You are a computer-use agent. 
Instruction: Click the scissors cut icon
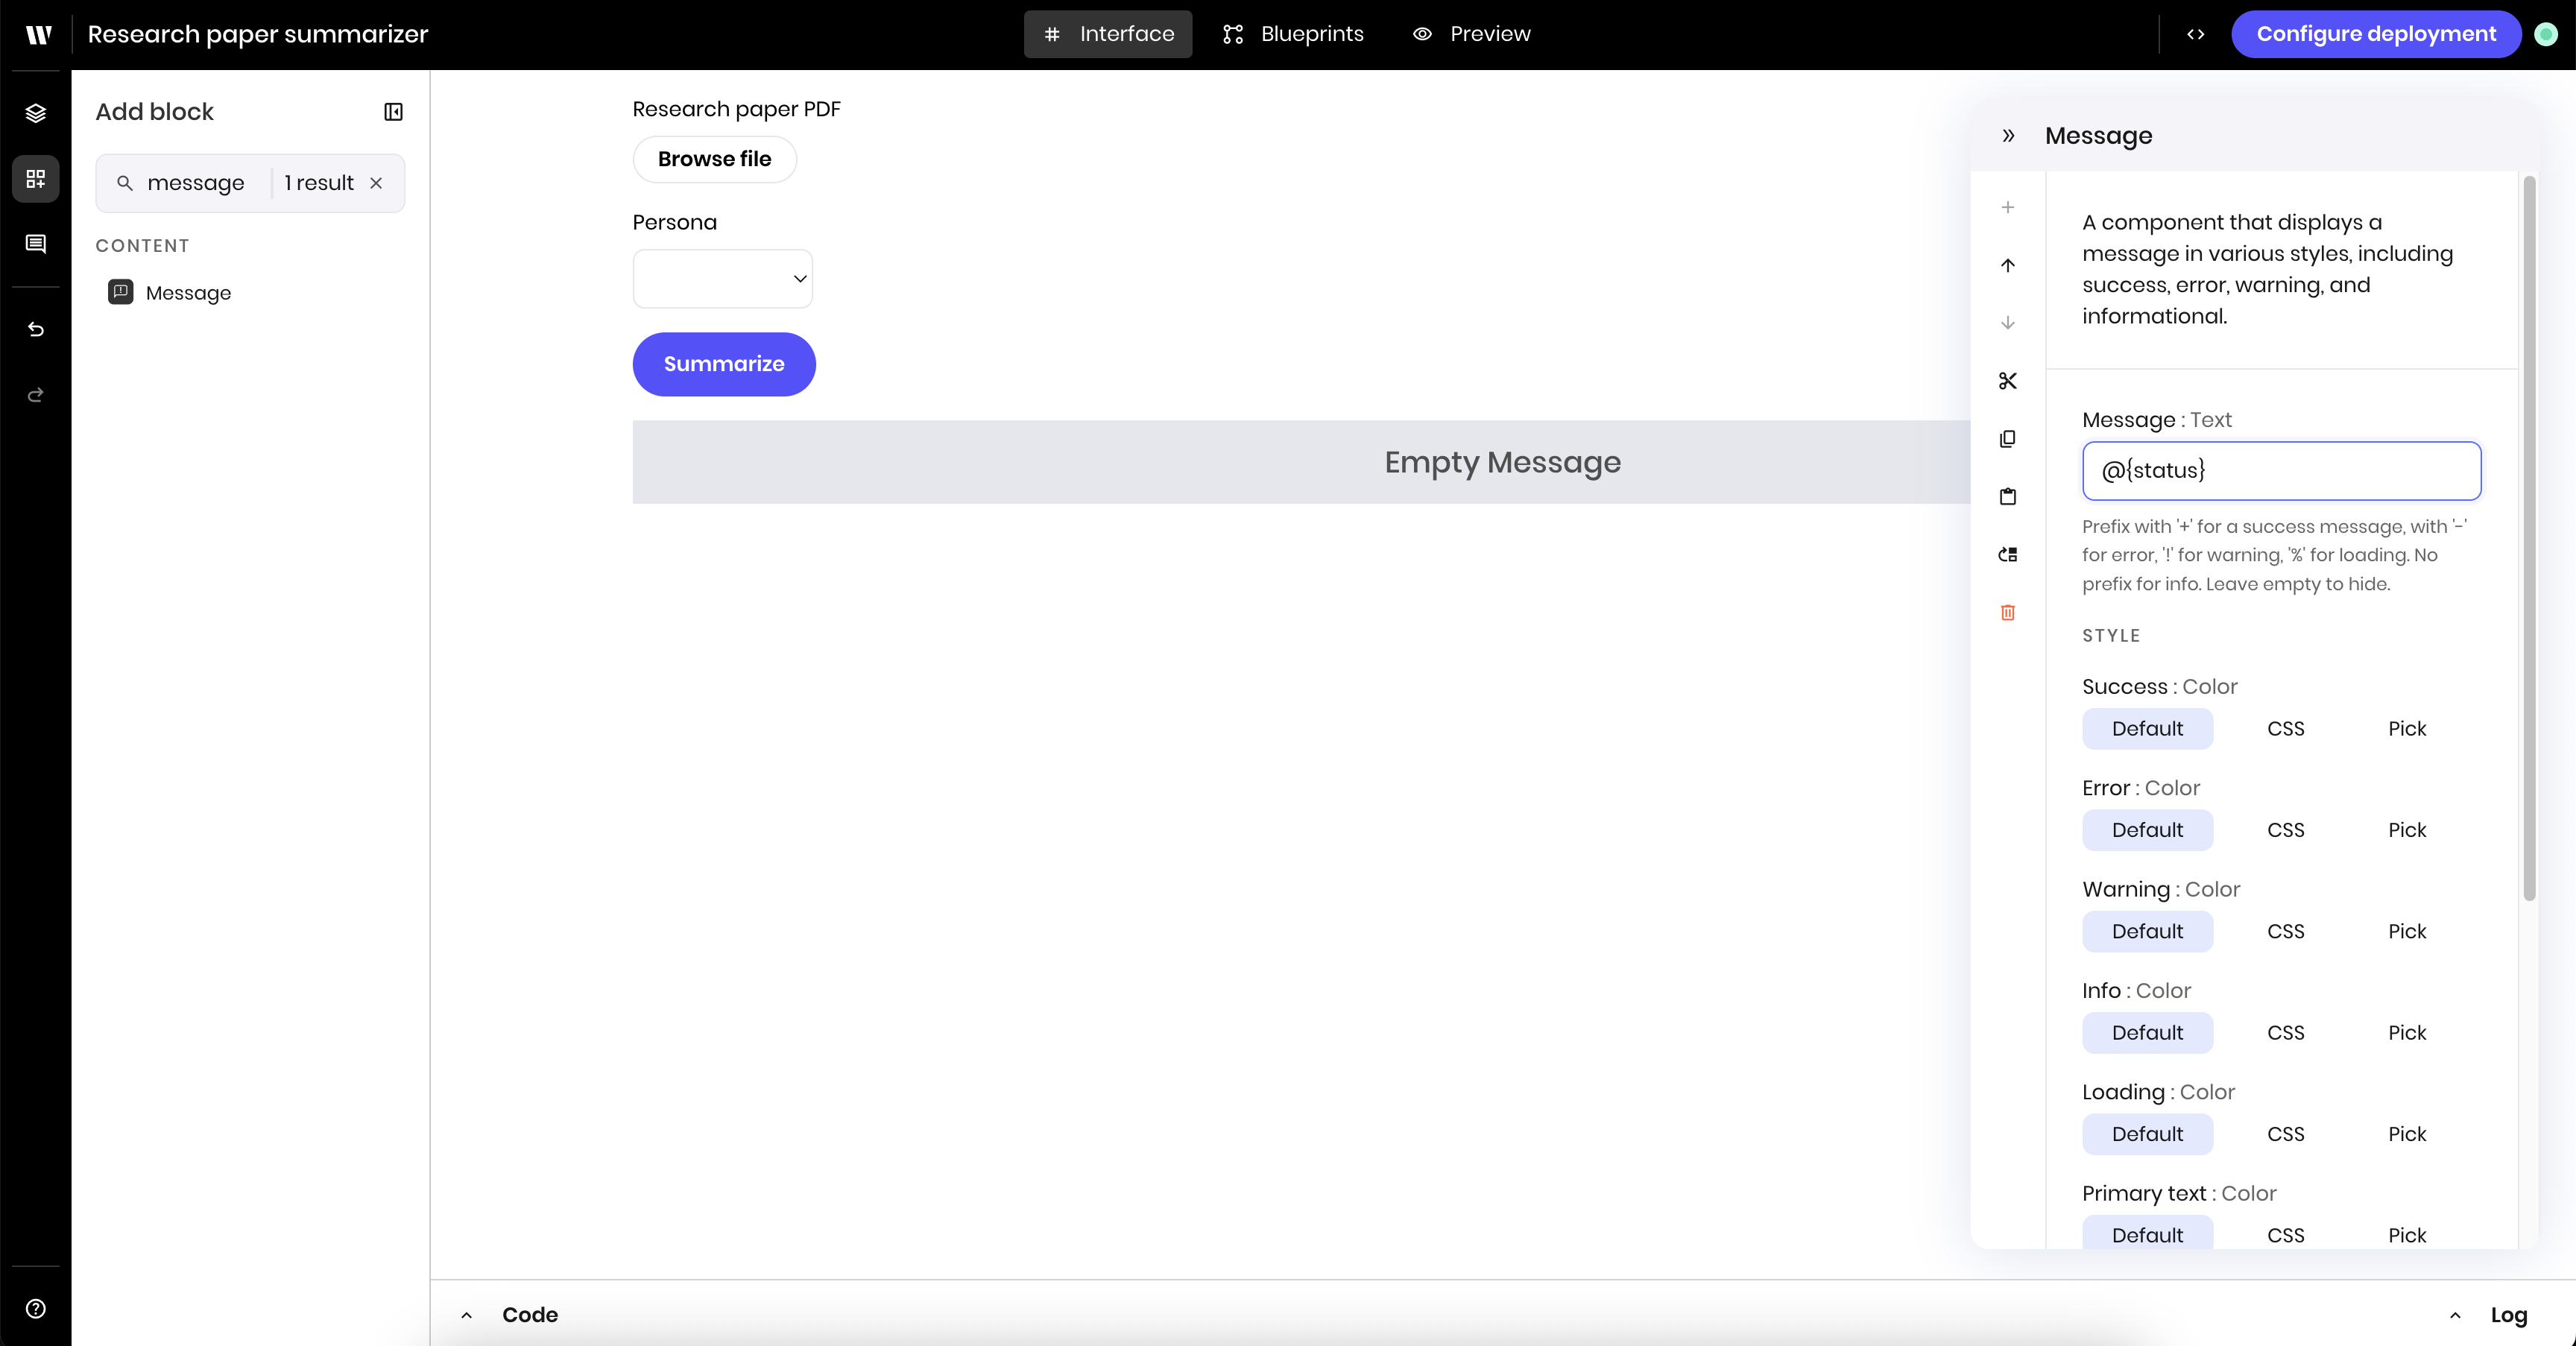[x=2007, y=381]
